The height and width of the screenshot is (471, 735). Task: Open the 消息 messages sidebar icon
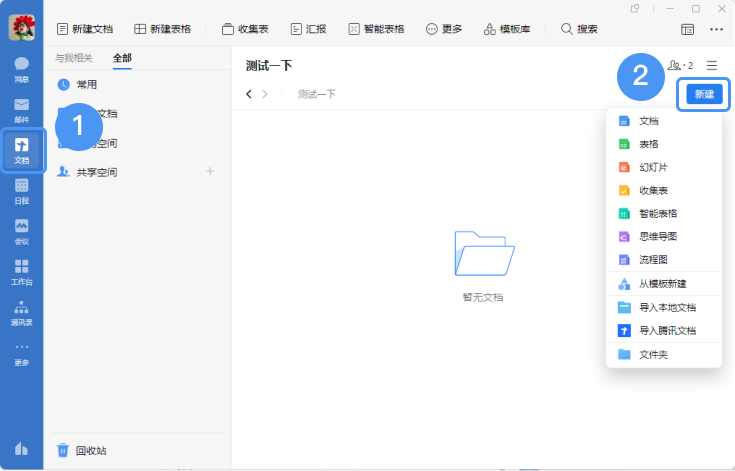click(x=22, y=70)
